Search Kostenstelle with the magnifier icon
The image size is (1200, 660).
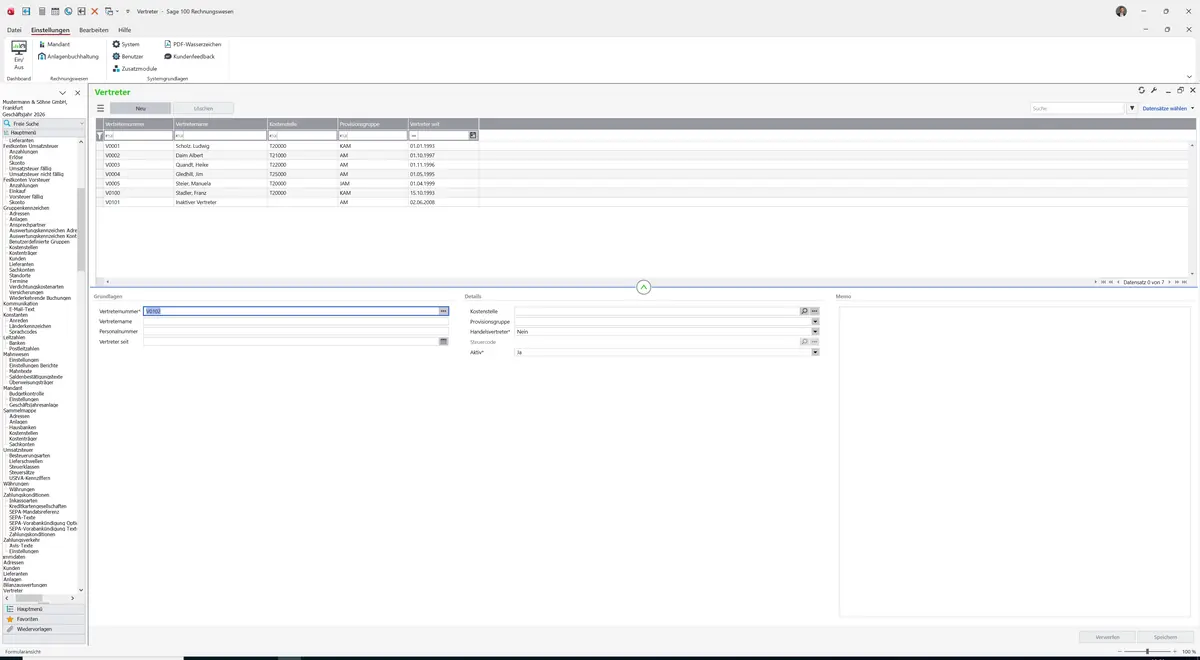pos(804,311)
